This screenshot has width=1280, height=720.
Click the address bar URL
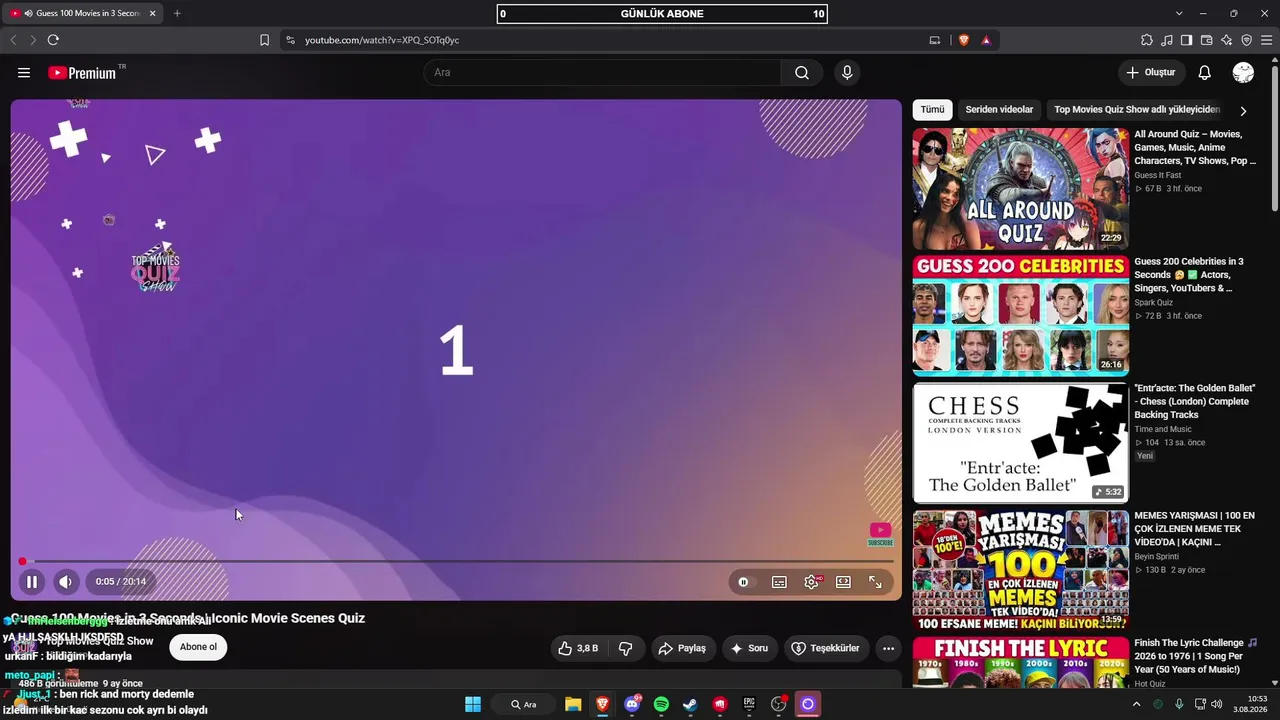click(x=382, y=40)
